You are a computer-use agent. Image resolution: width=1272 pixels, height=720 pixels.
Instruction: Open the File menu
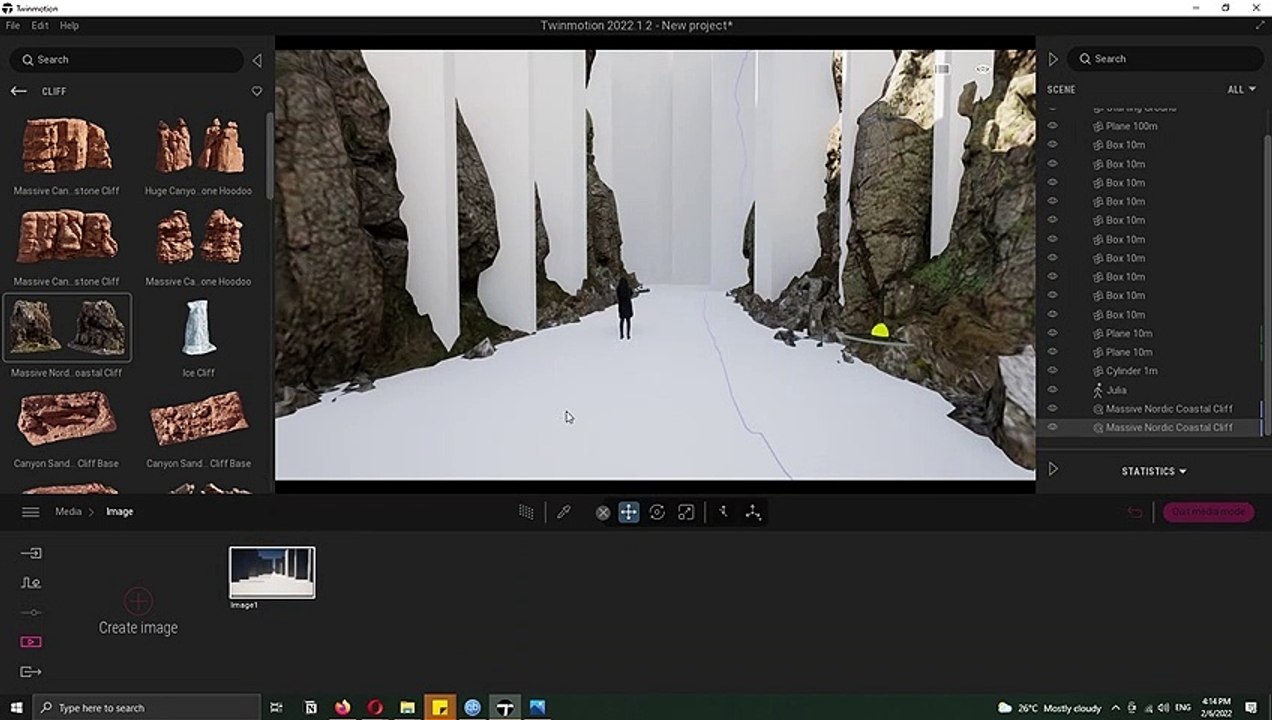[13, 25]
